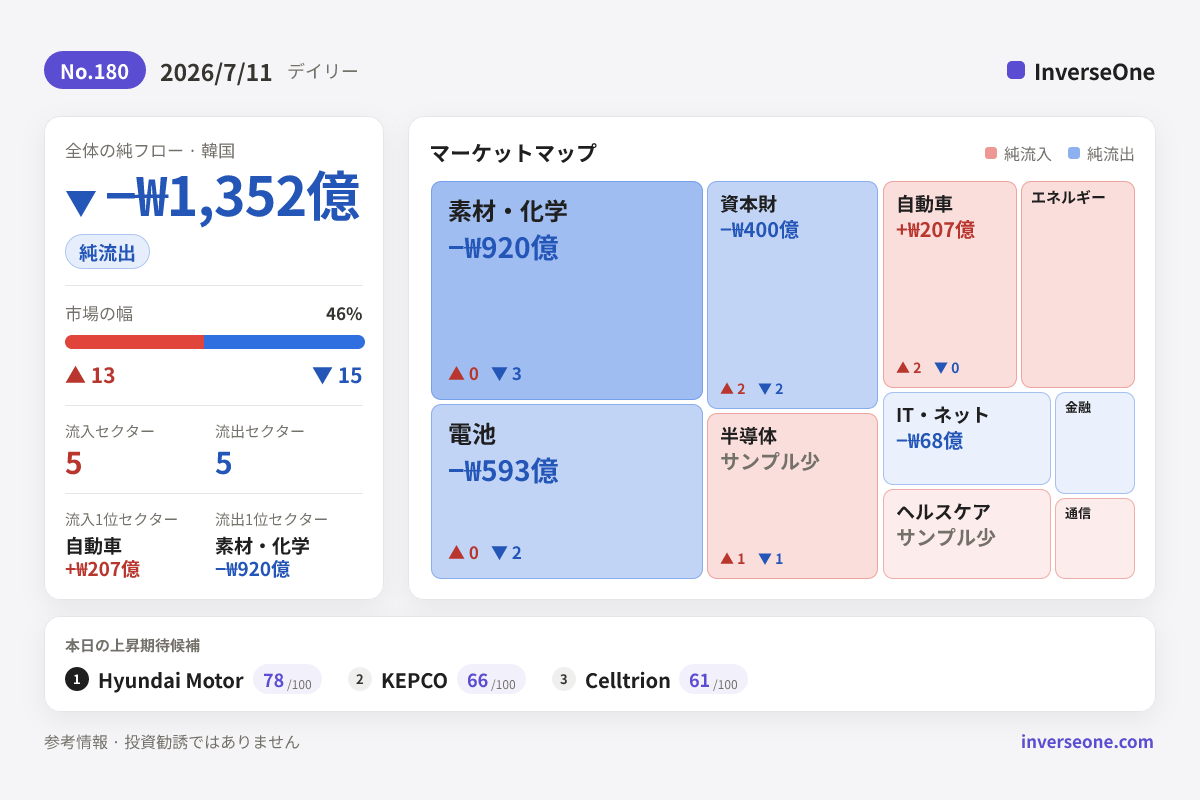This screenshot has width=1200, height=800.
Task: Click the red 純流入 legend swatch
Action: coord(991,153)
